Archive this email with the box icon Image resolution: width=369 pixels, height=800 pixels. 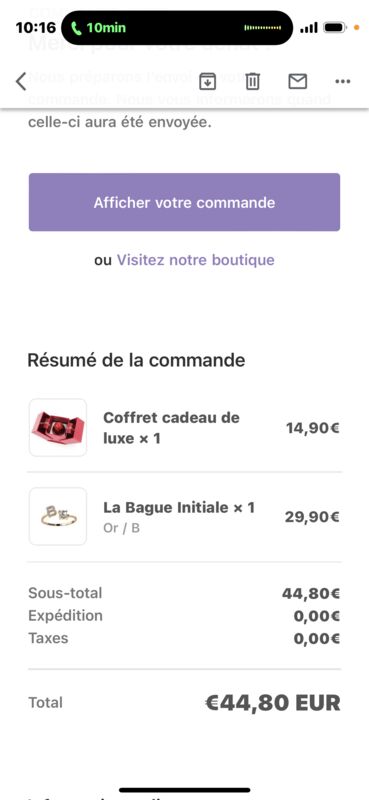click(x=207, y=81)
